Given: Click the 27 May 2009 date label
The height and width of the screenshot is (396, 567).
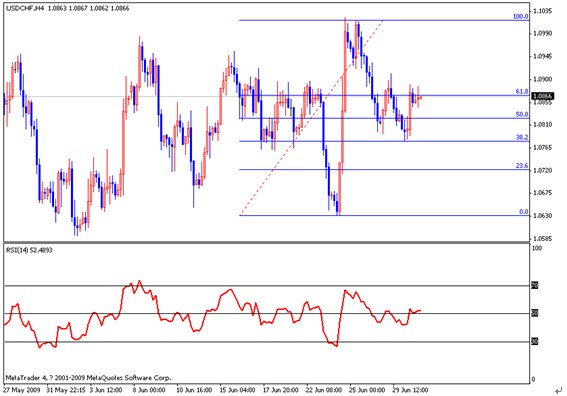Looking at the screenshot, I should [22, 390].
